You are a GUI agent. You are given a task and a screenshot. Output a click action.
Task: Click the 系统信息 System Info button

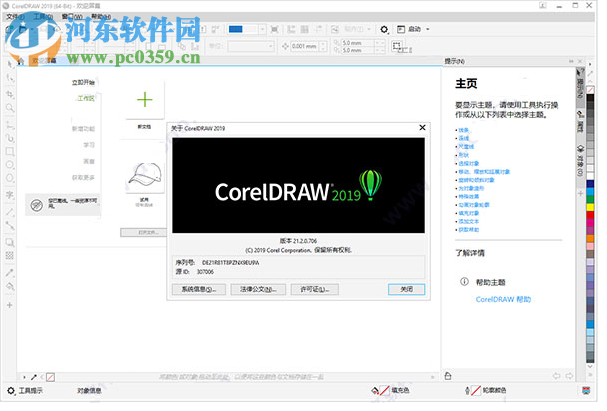click(199, 289)
